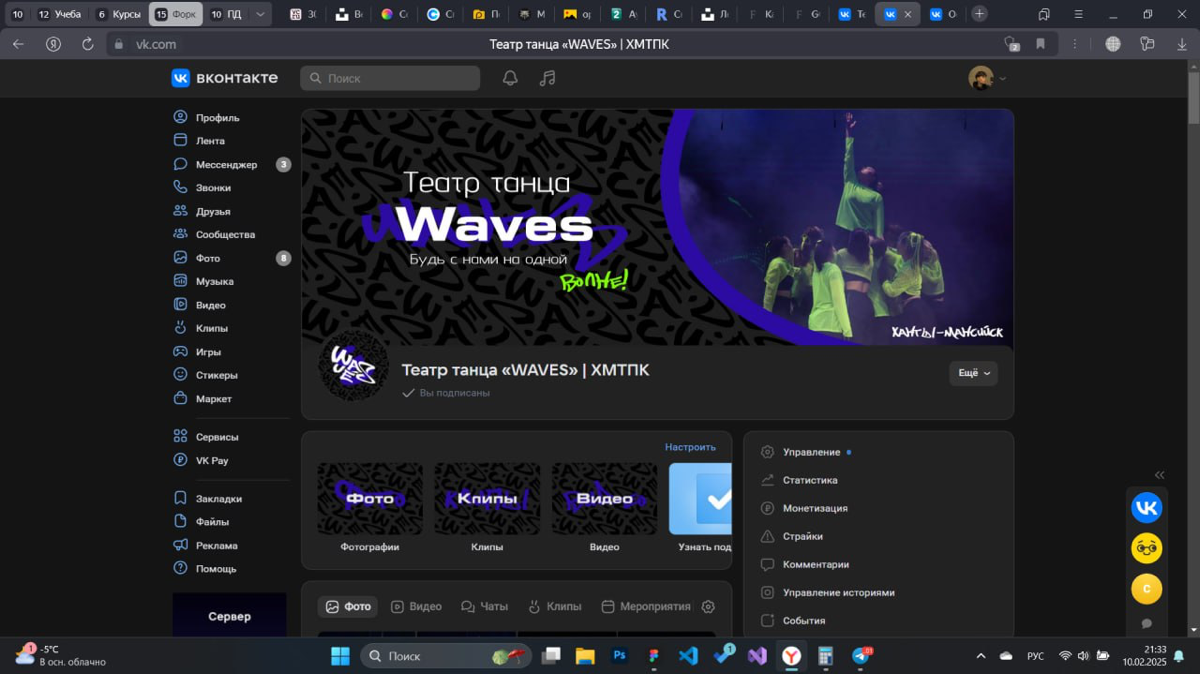Open the Друзья section
This screenshot has width=1200, height=674.
pyautogui.click(x=202, y=211)
